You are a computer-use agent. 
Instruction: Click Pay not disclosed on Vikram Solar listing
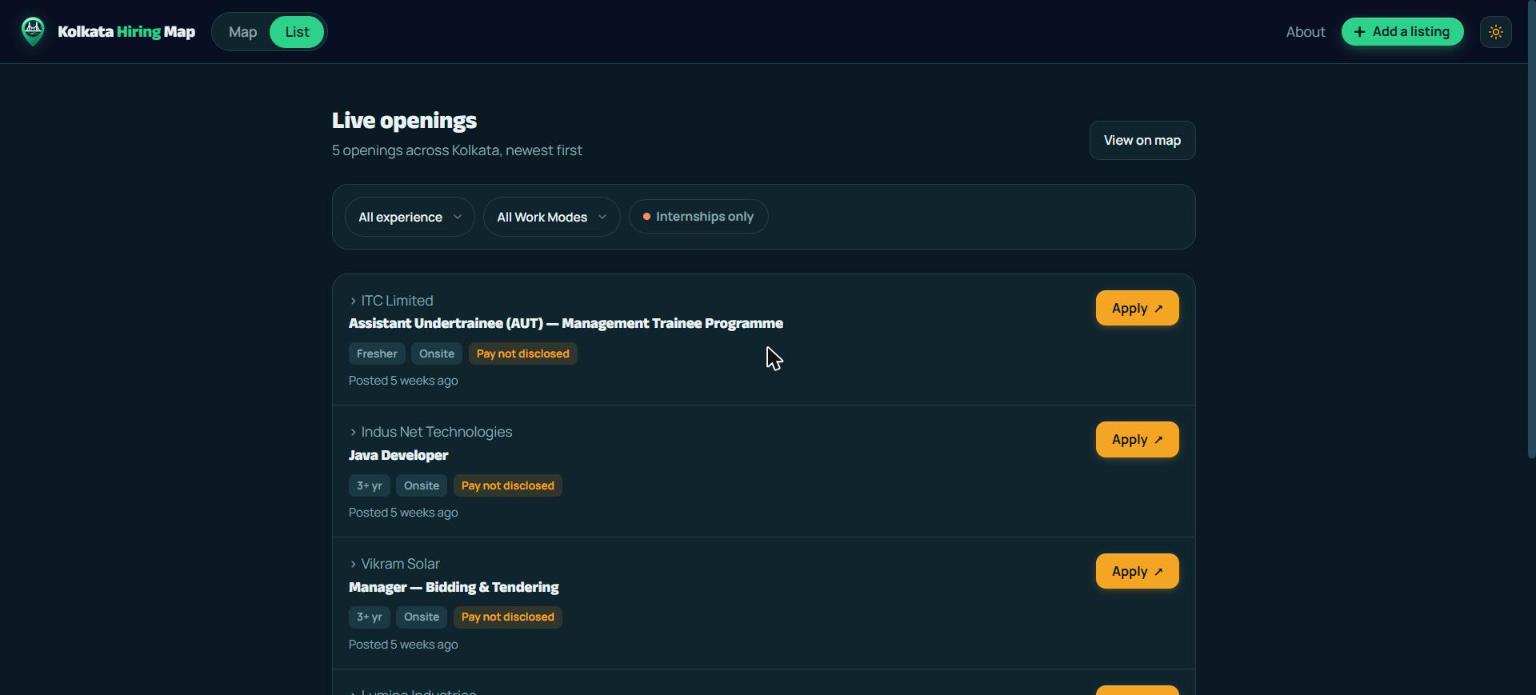508,617
